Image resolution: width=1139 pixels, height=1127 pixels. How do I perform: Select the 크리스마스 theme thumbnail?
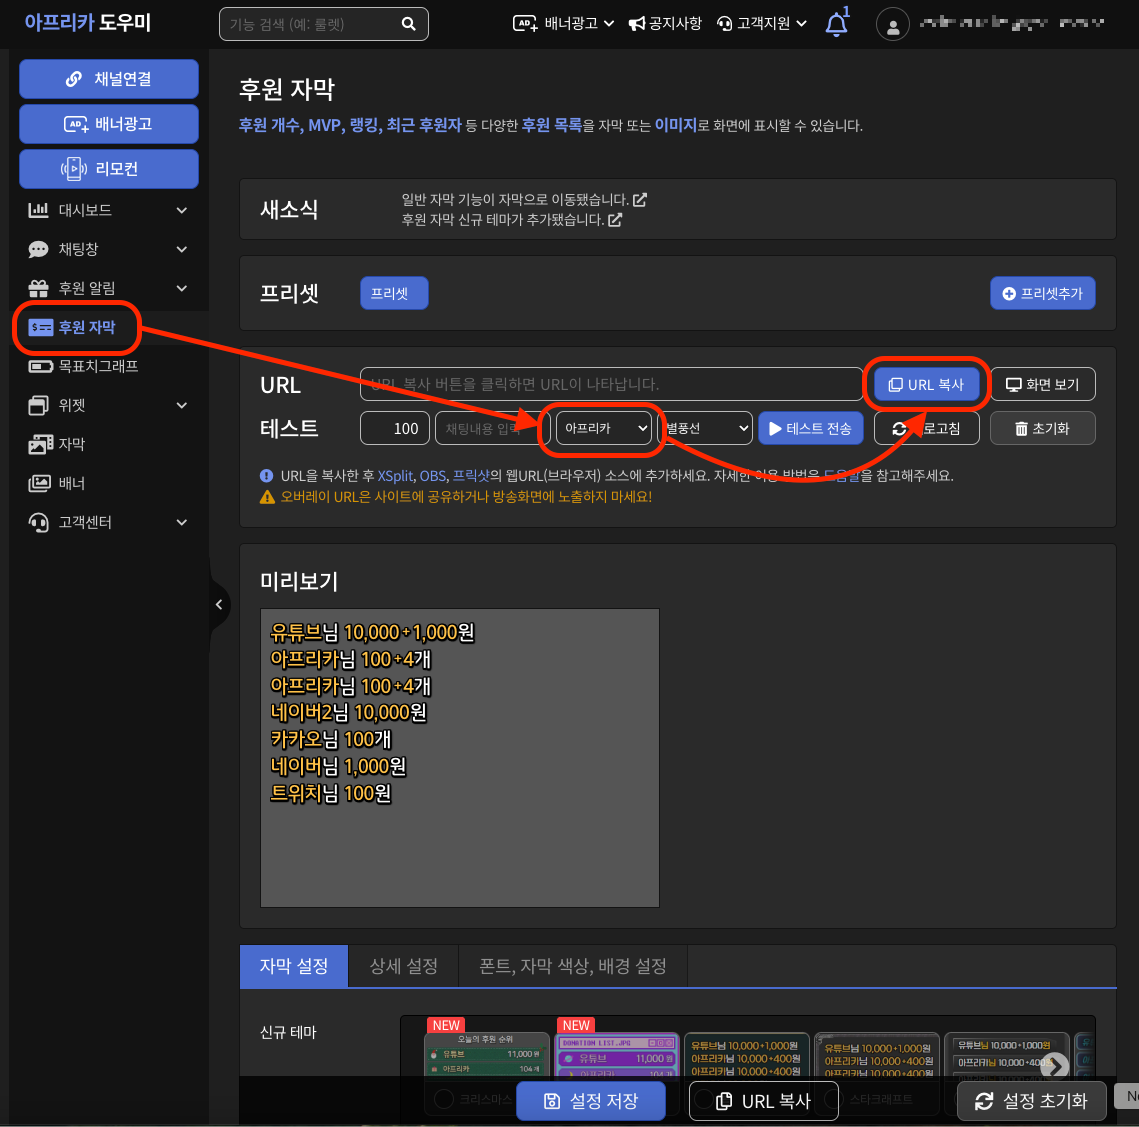(487, 1054)
